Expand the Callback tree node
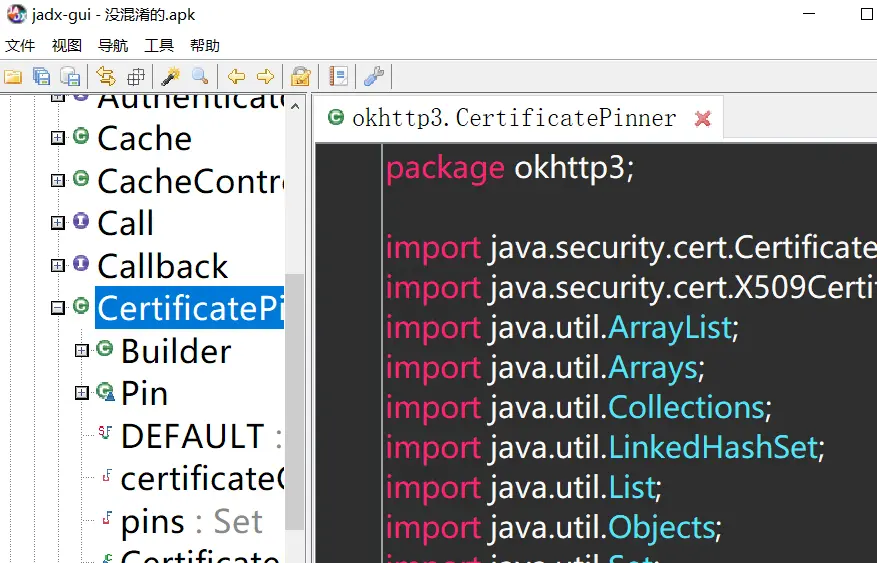This screenshot has width=877, height=563. [x=58, y=265]
